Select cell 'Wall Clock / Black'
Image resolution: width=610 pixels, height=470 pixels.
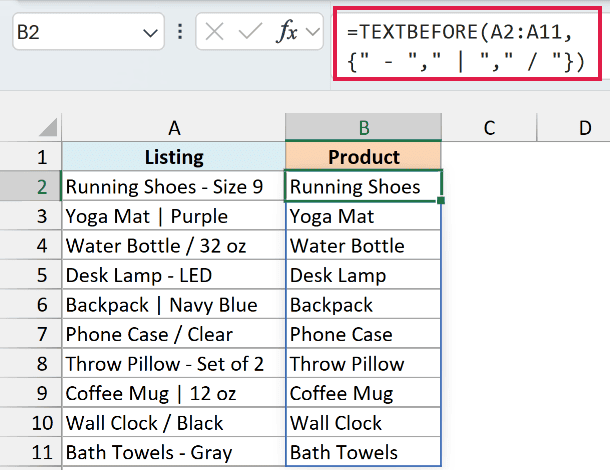tap(174, 423)
